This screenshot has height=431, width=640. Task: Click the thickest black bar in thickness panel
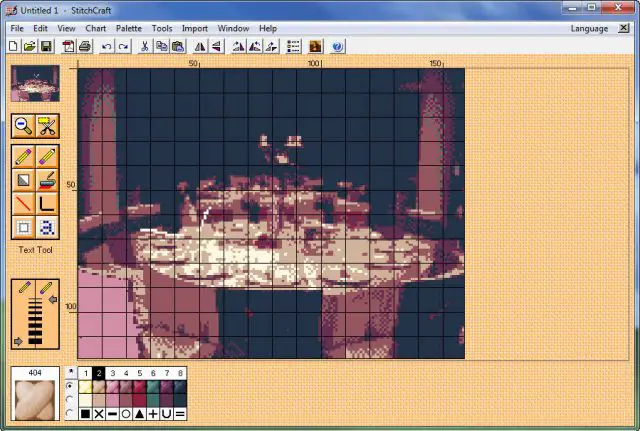[35, 341]
